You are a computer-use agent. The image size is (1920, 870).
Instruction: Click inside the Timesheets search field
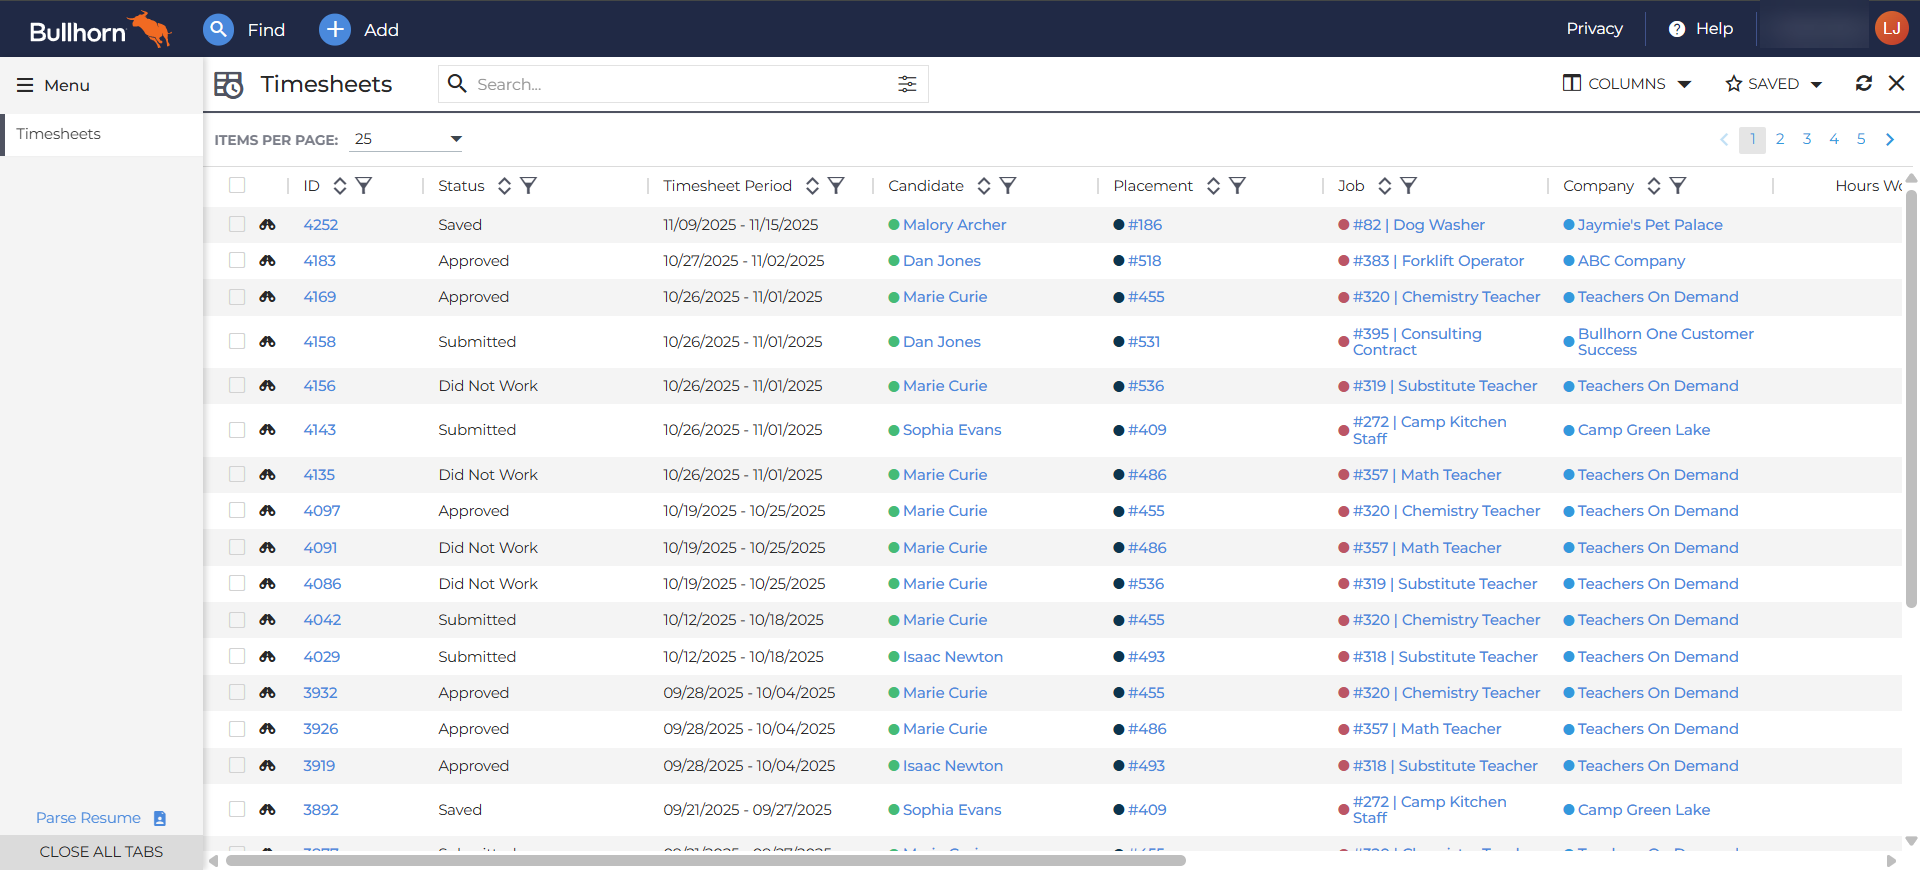pyautogui.click(x=680, y=84)
